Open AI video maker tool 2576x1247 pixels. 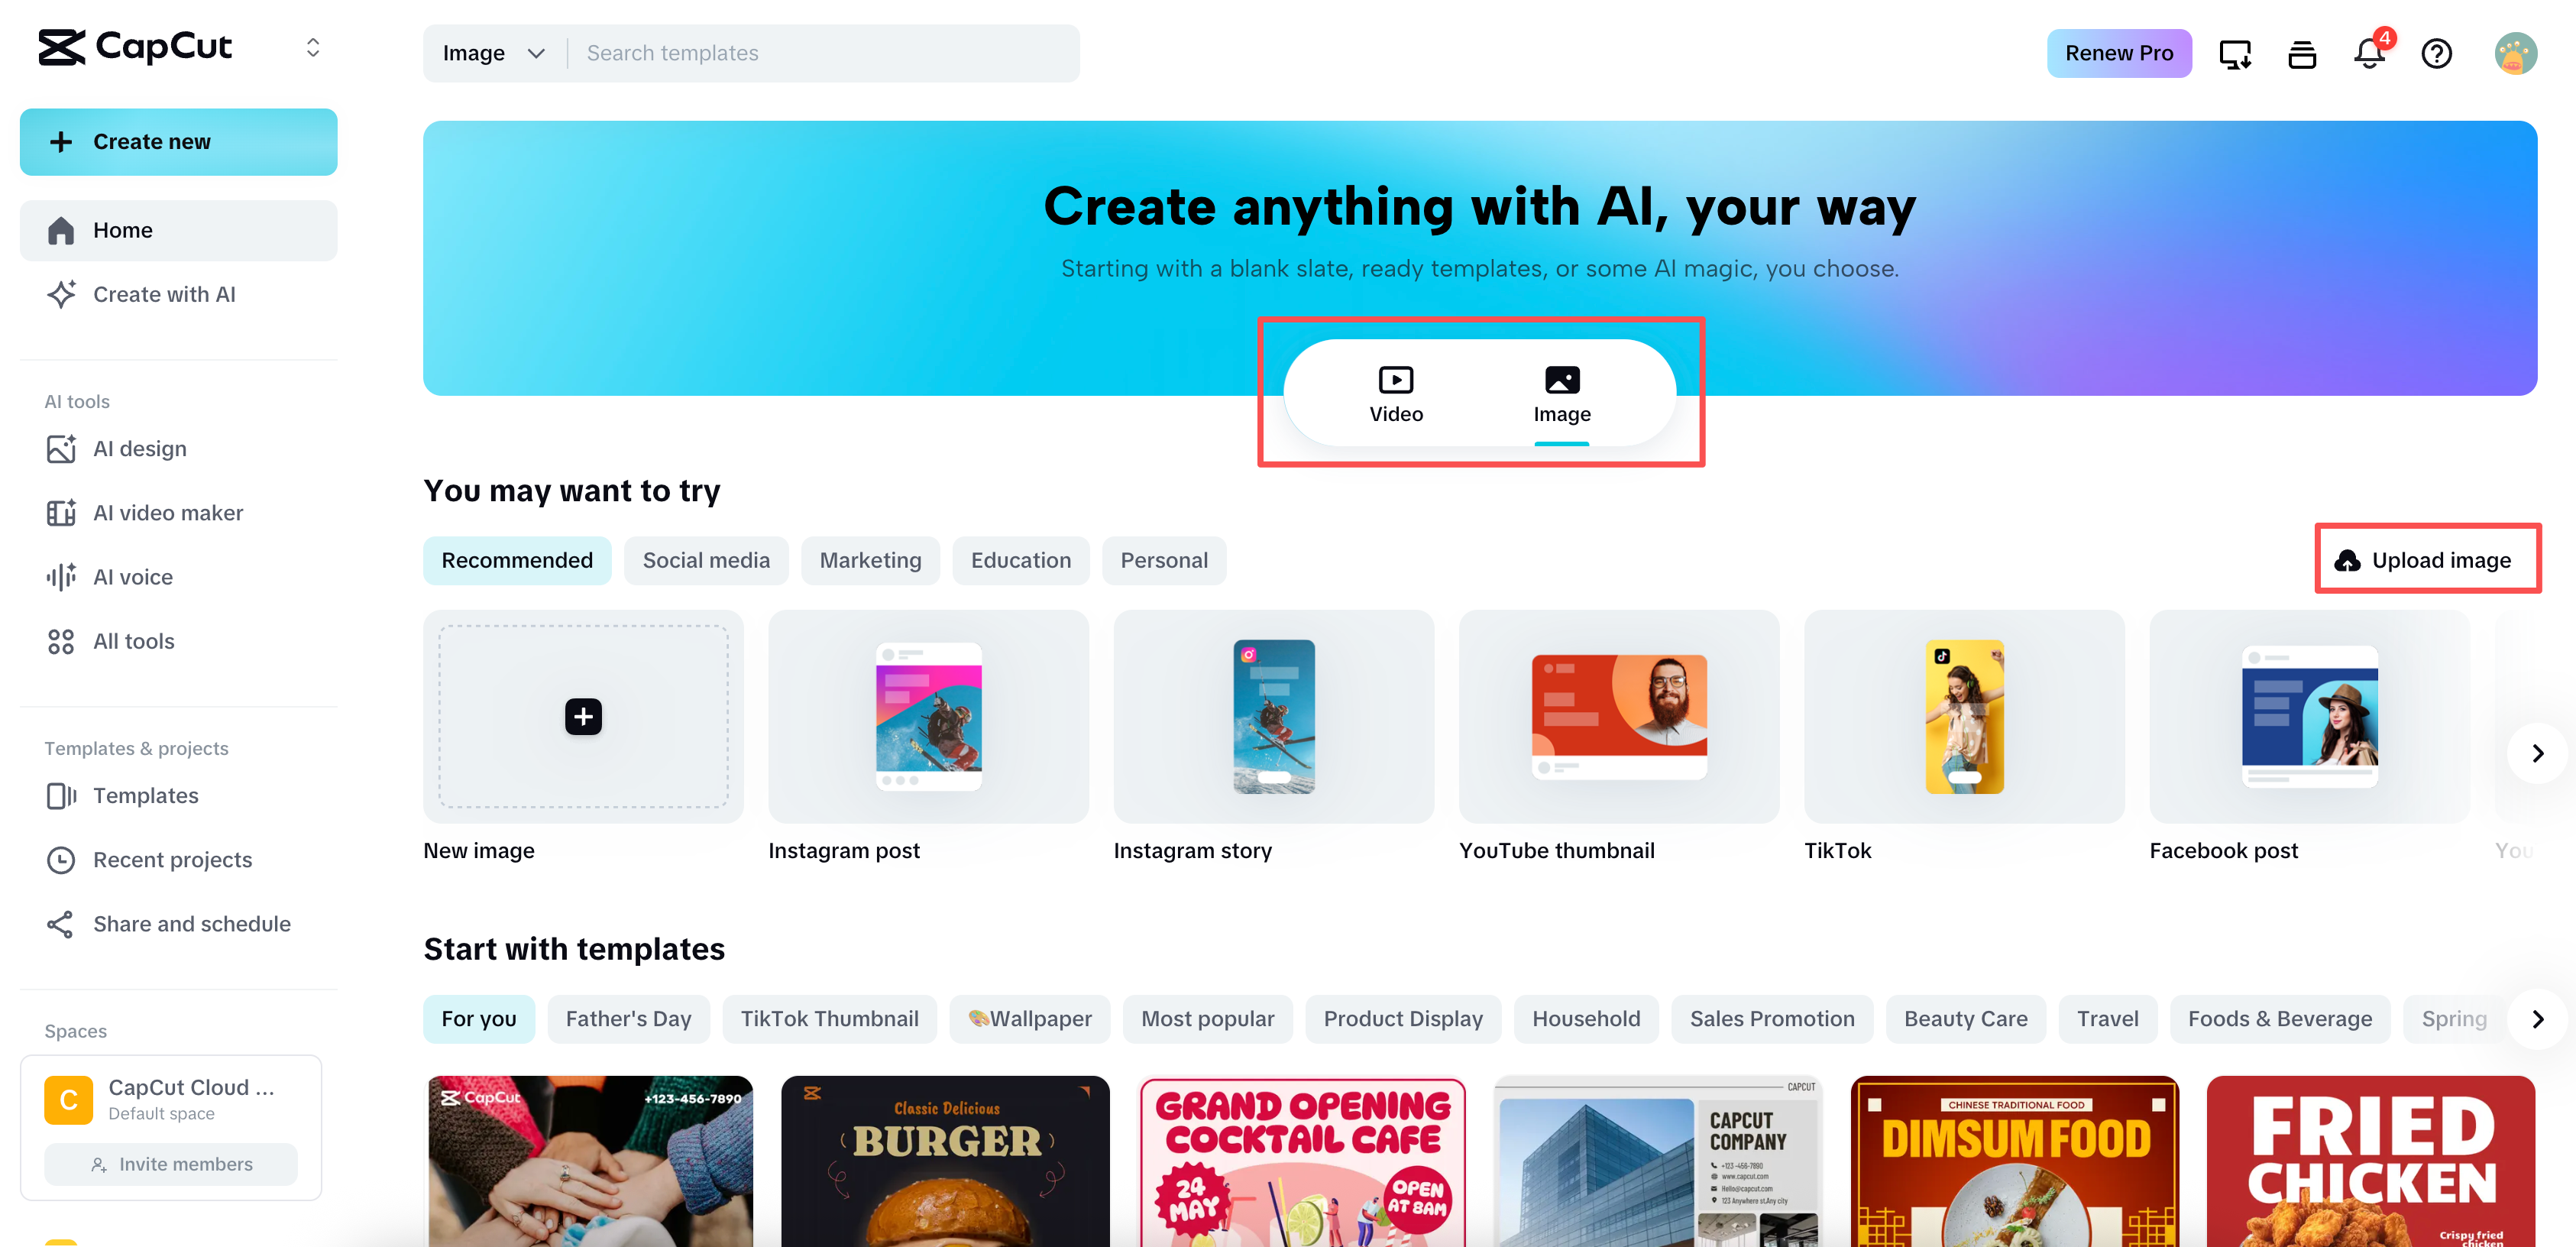[167, 513]
